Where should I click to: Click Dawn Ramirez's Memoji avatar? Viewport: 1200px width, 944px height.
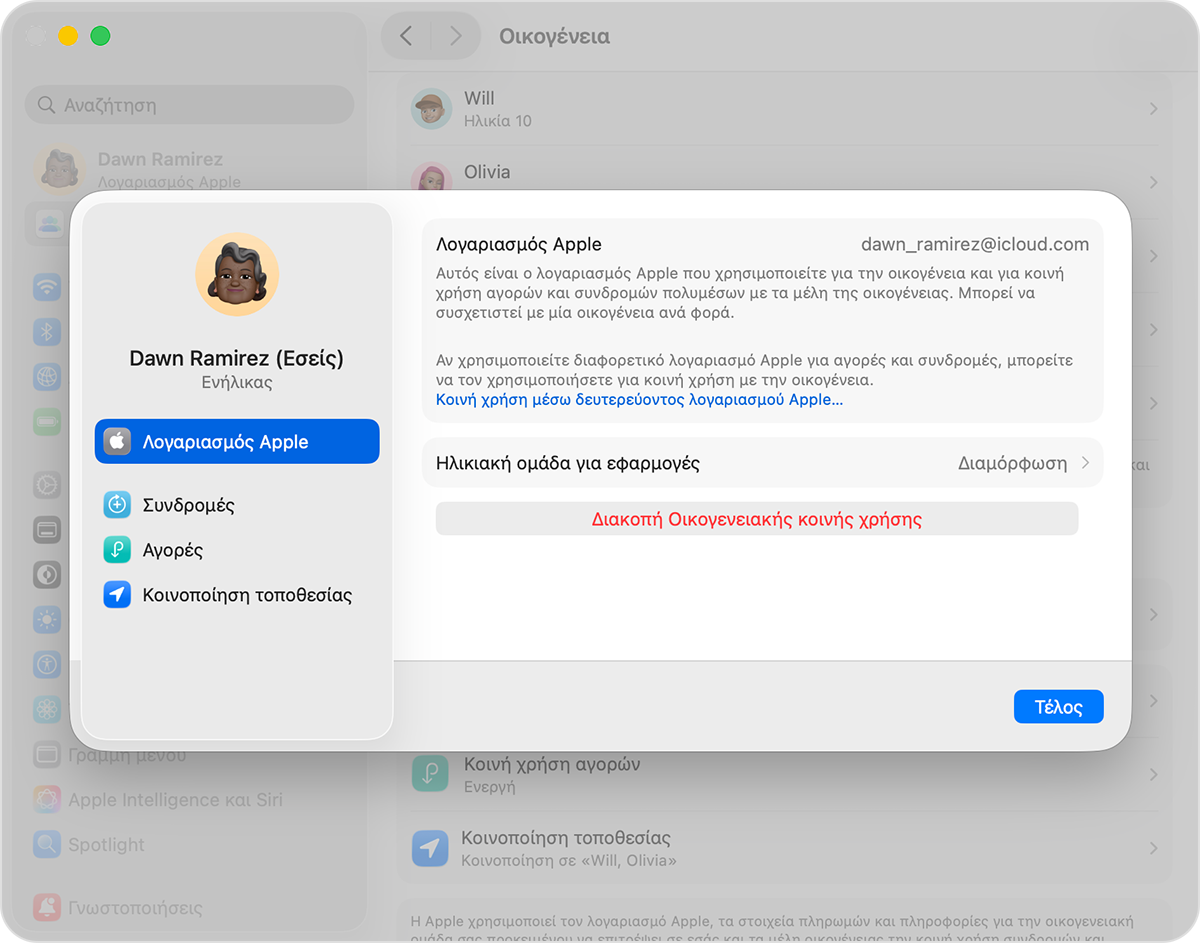[237, 274]
